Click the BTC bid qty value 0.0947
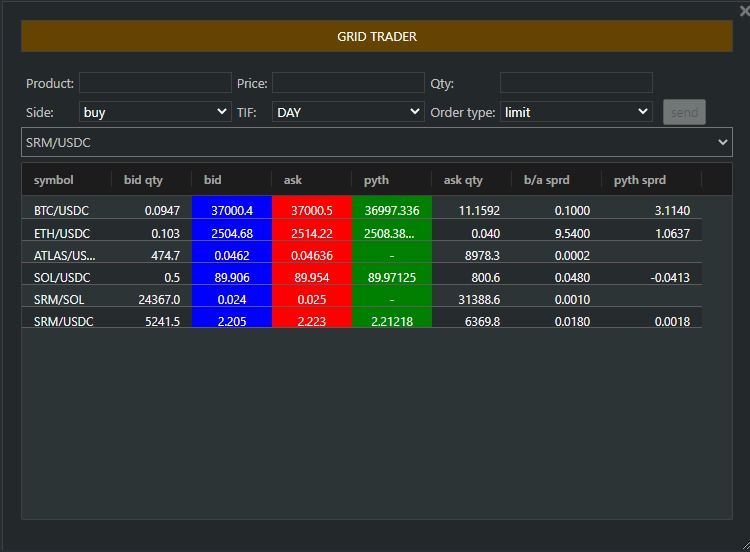750x552 pixels. 162,210
